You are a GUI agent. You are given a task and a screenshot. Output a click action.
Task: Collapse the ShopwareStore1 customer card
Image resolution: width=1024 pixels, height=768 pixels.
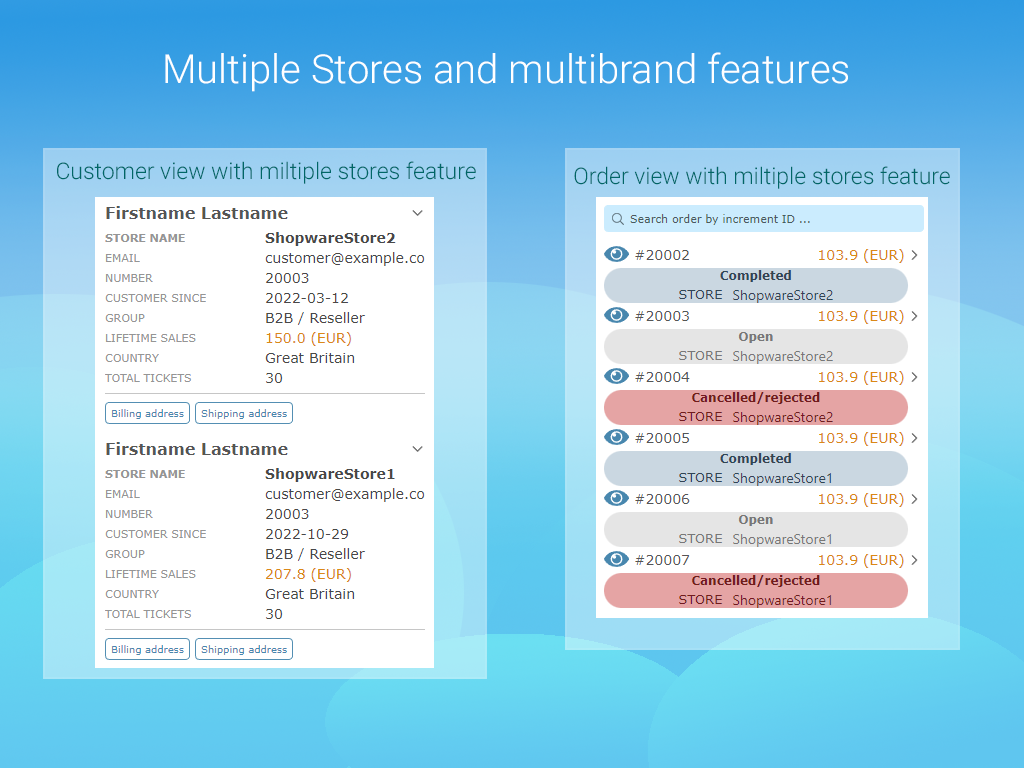pyautogui.click(x=418, y=449)
